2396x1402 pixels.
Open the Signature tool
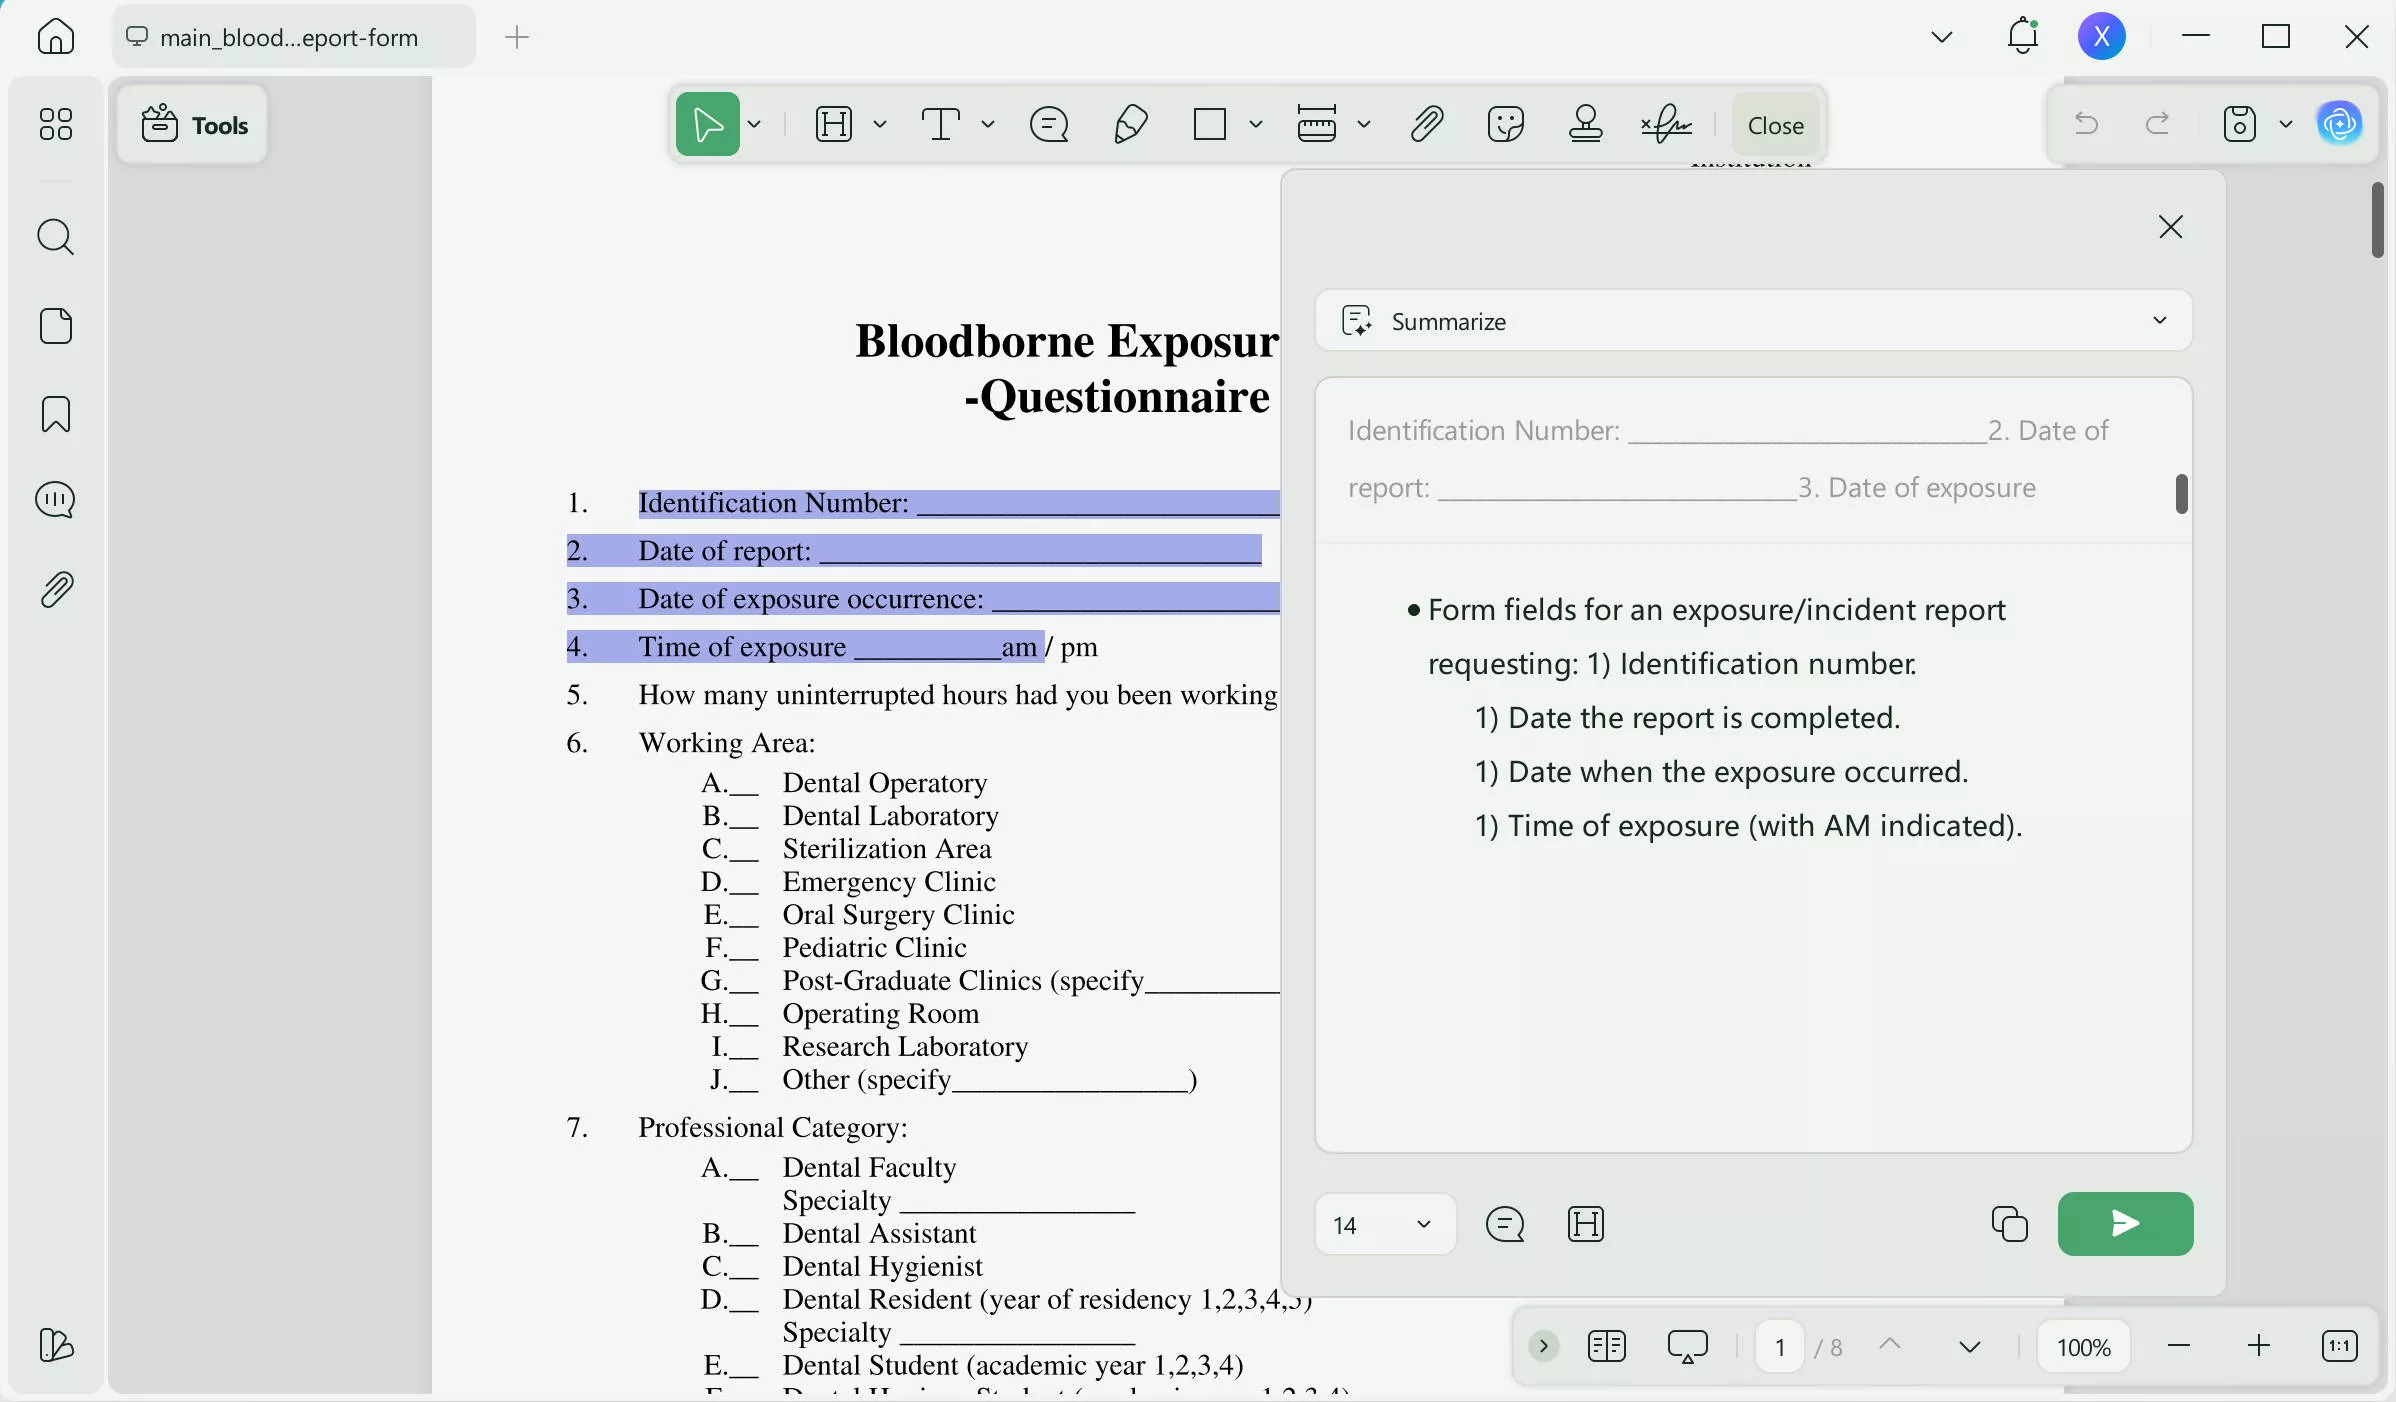coord(1663,124)
